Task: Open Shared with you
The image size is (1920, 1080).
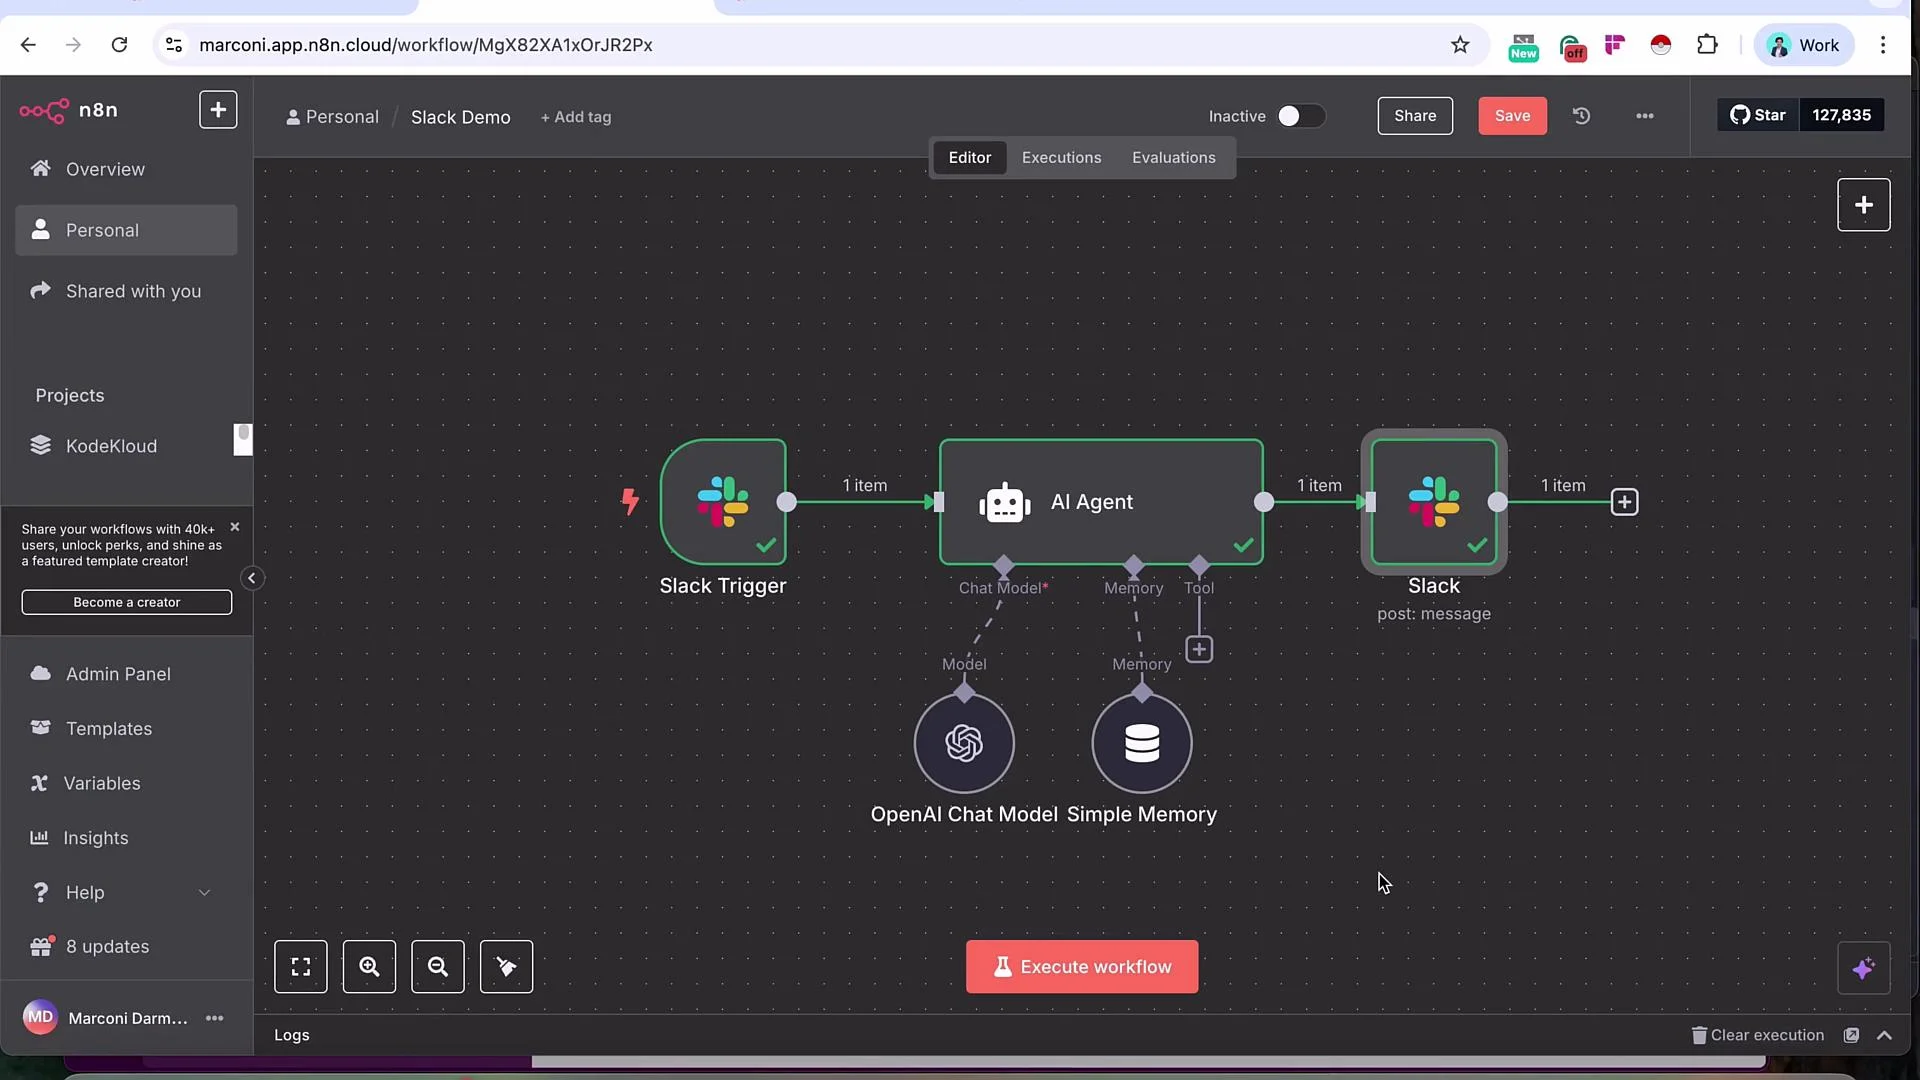Action: 126,291
